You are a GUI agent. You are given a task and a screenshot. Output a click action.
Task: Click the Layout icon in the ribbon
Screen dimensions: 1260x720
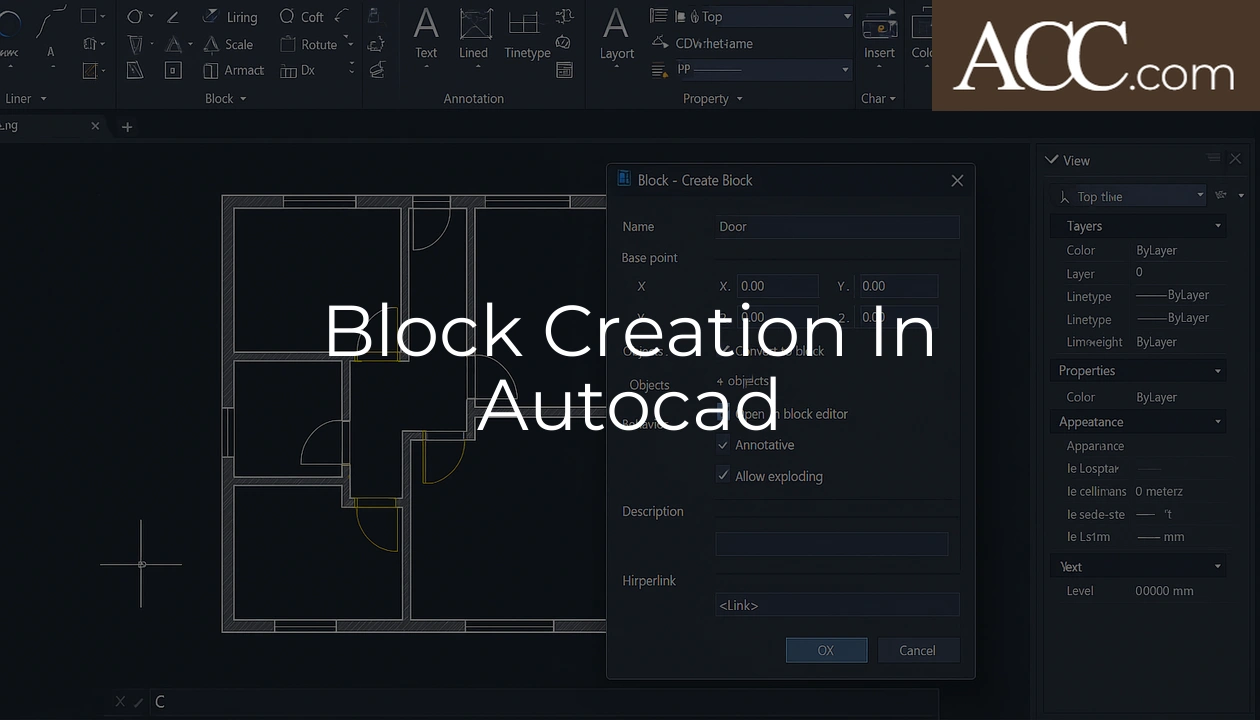(x=616, y=40)
